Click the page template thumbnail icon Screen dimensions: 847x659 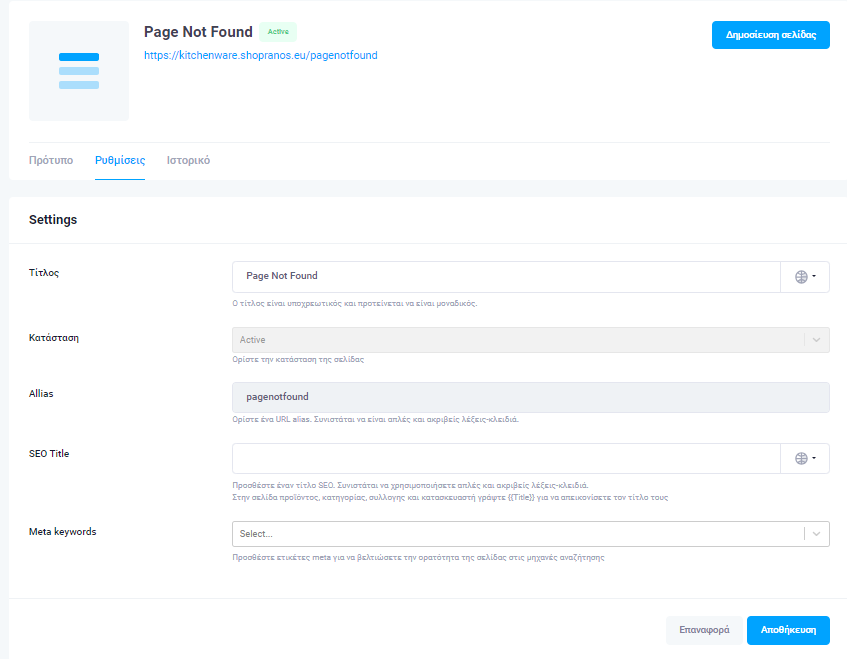coord(79,71)
